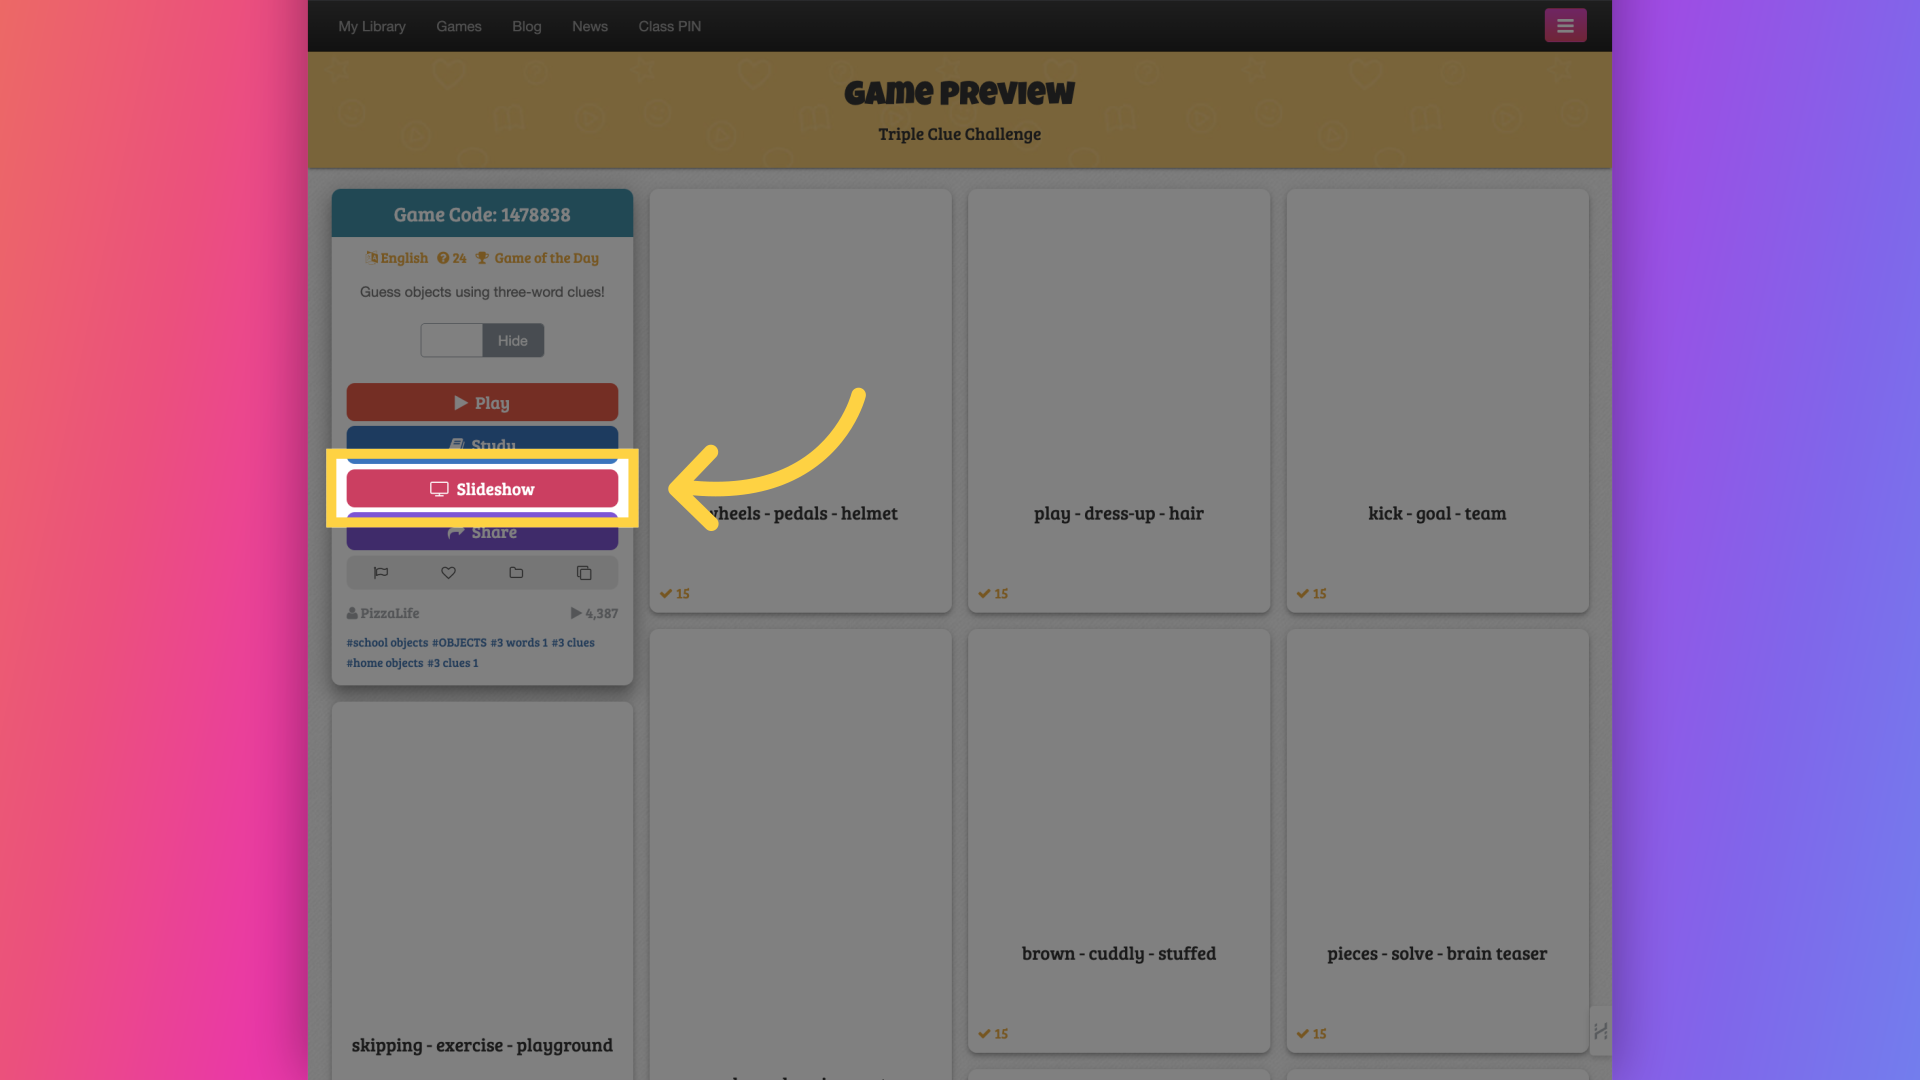Click the Blog navigation link
The image size is (1920, 1080).
point(526,25)
